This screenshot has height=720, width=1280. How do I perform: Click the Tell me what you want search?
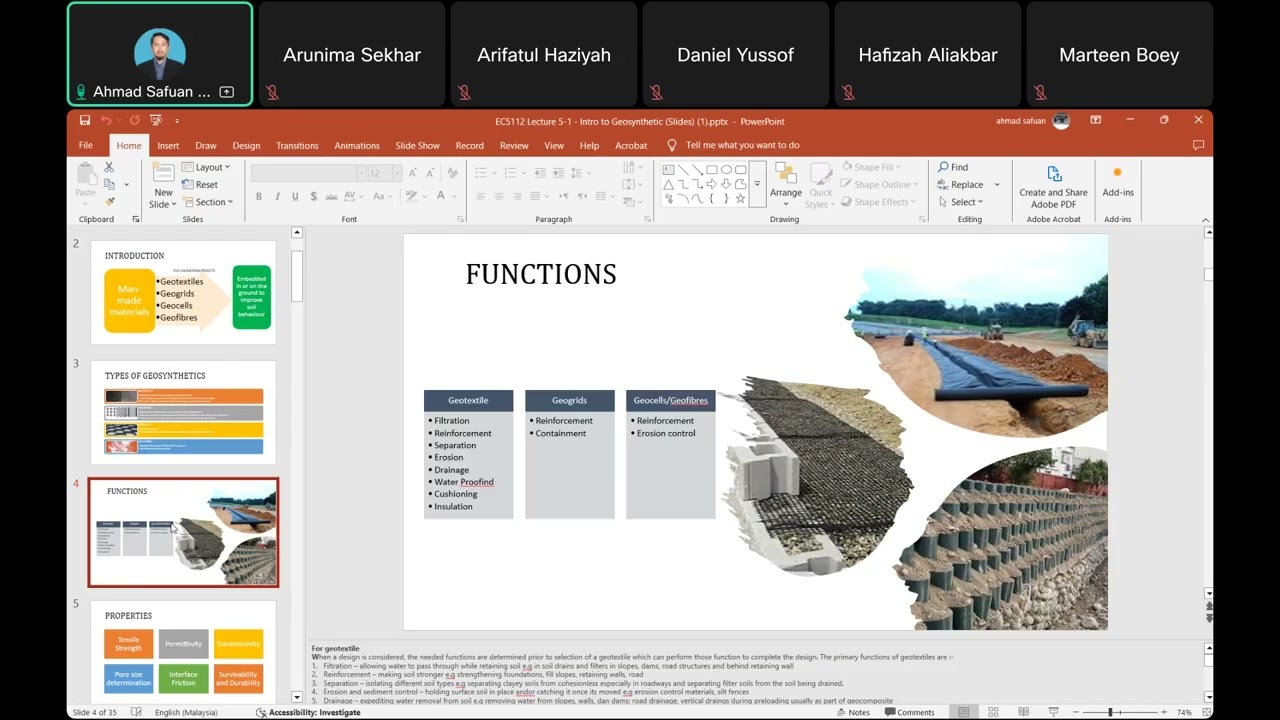coord(734,146)
